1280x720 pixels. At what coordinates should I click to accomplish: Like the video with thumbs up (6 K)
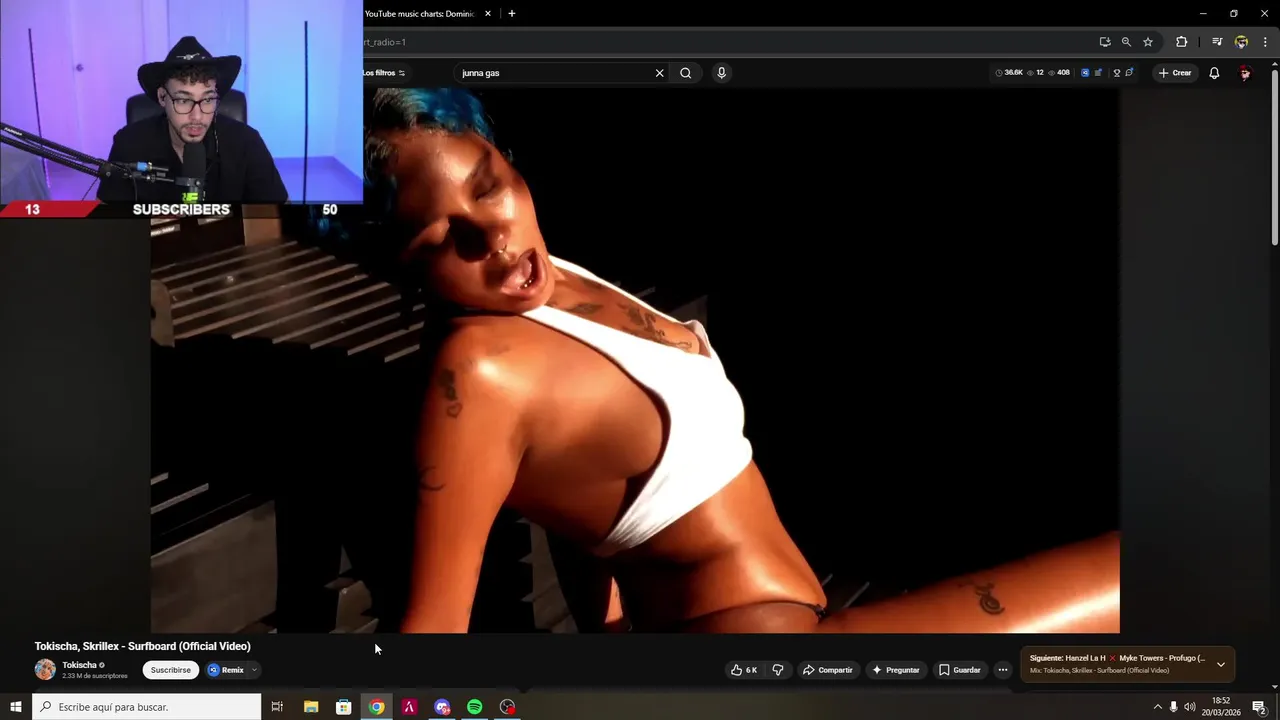744,670
